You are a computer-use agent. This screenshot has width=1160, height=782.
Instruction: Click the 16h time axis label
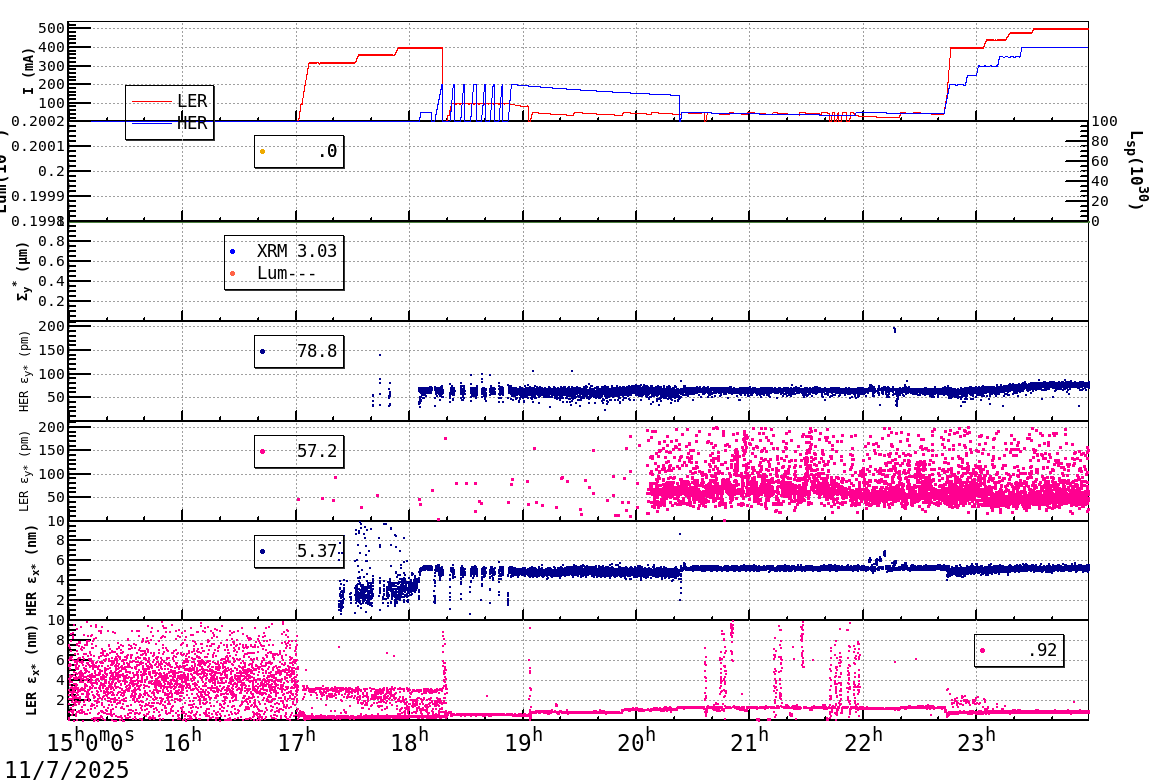tap(183, 741)
